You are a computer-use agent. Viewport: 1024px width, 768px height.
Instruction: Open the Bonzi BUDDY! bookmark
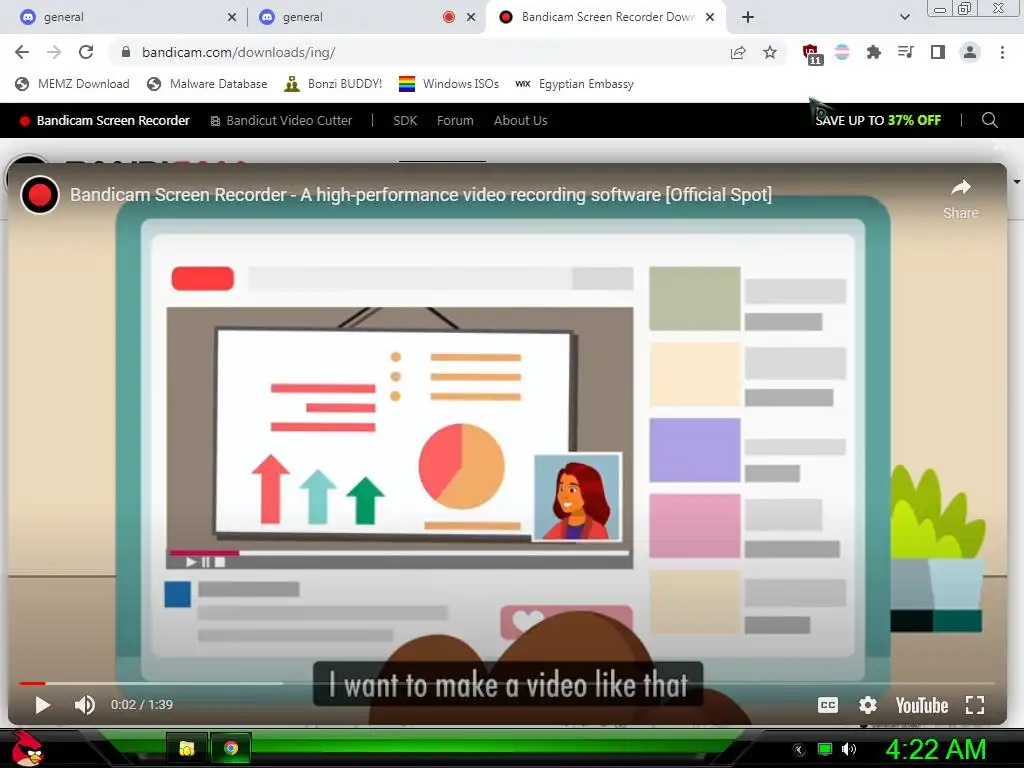pyautogui.click(x=333, y=84)
